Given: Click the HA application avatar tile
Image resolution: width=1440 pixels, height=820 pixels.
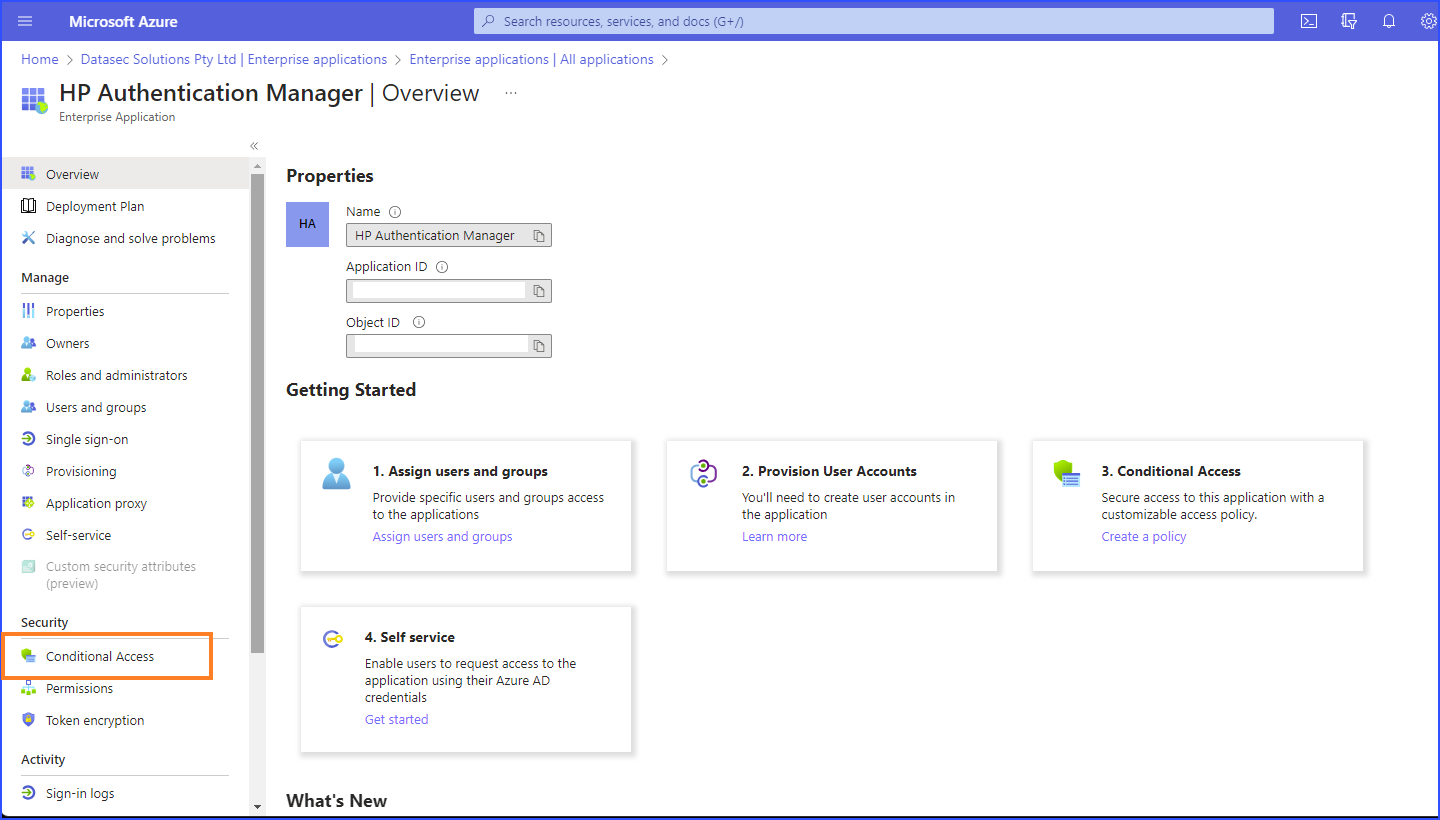Looking at the screenshot, I should click(x=307, y=224).
